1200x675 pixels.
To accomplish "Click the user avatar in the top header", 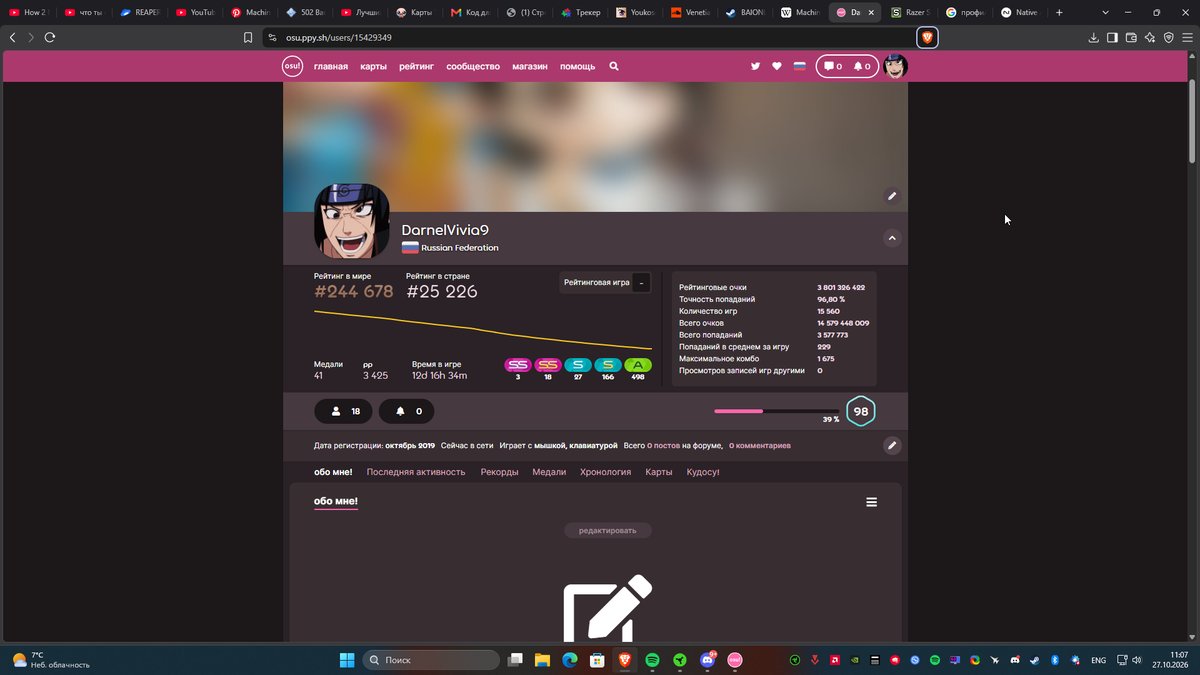I will click(x=895, y=66).
